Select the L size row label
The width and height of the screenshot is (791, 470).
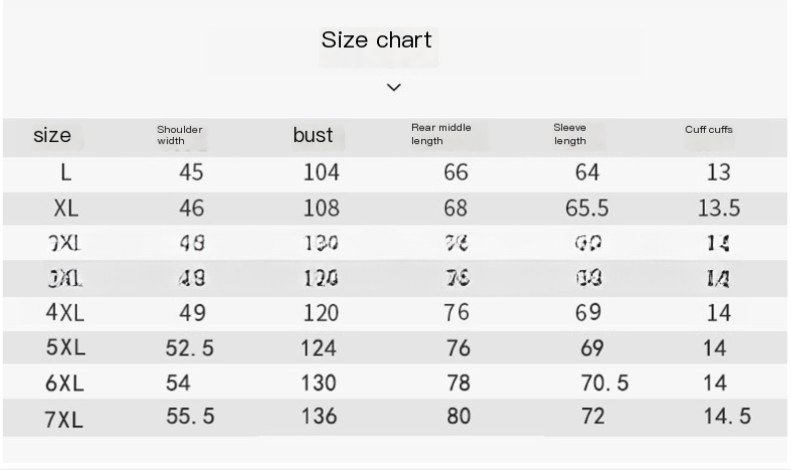66,172
